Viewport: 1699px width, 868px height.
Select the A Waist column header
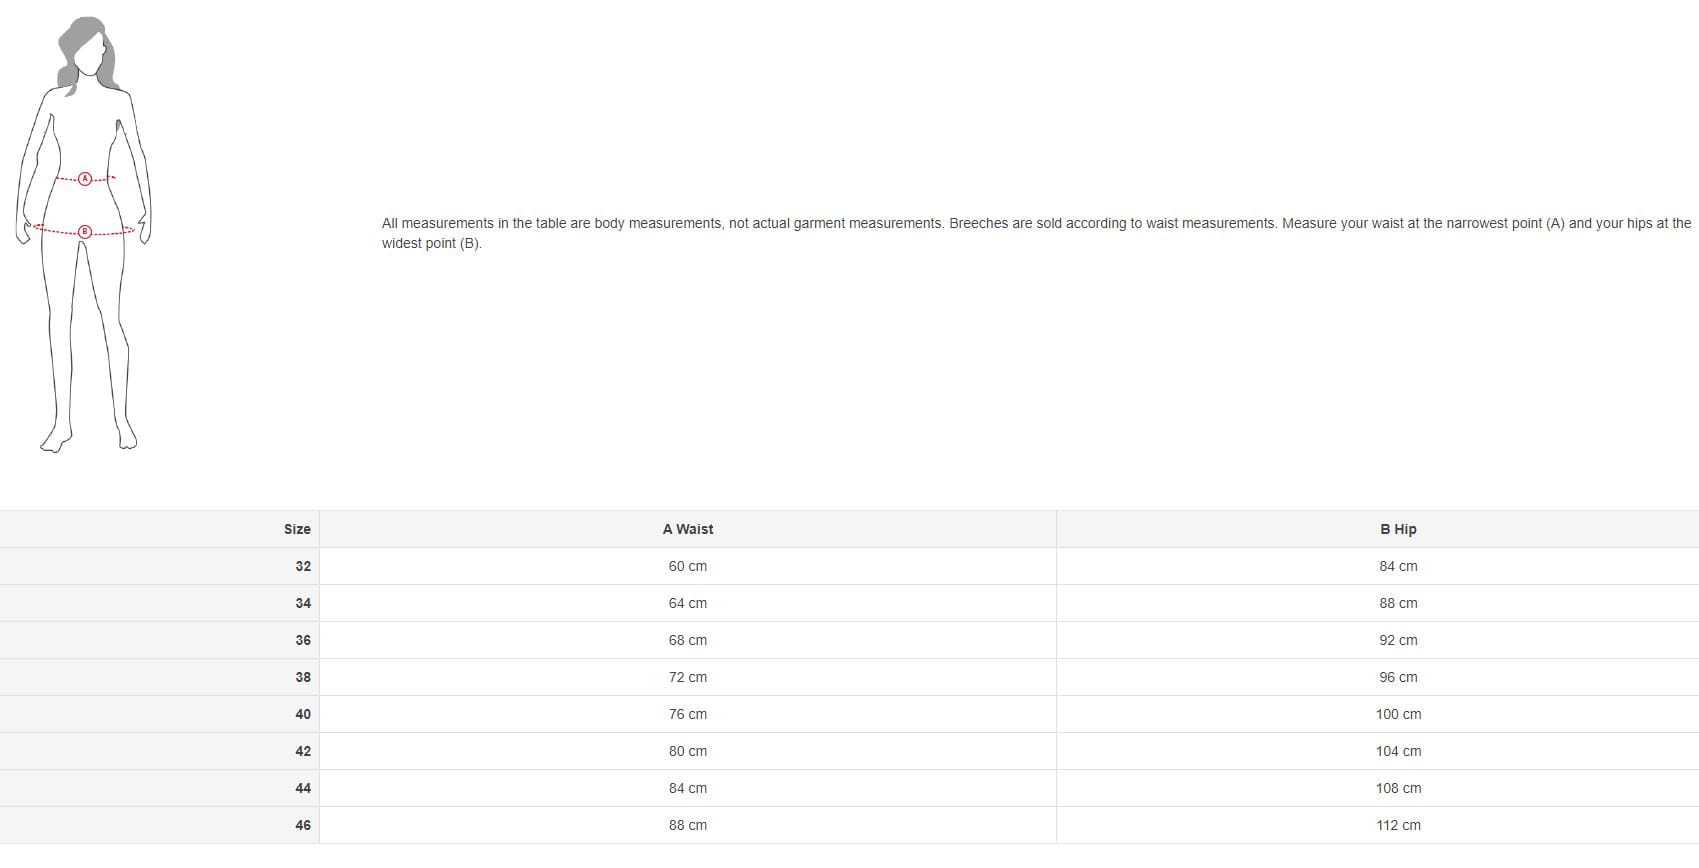[688, 529]
